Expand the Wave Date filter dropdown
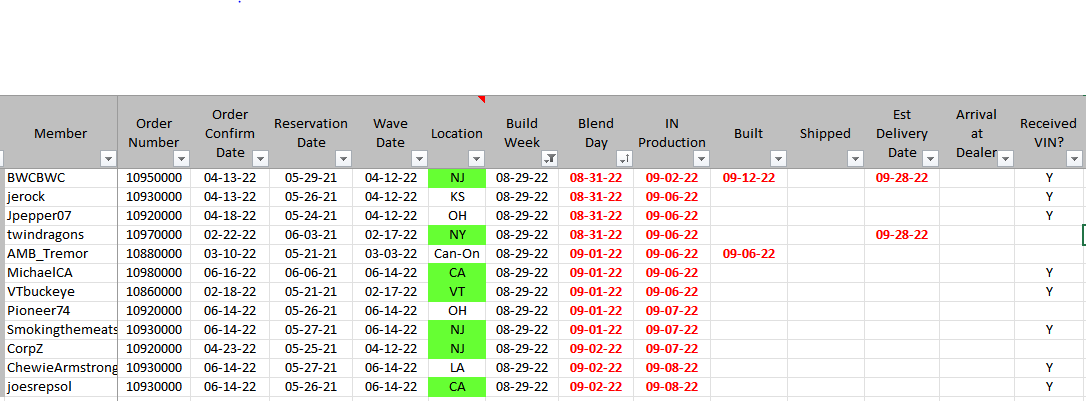Image resolution: width=1086 pixels, height=401 pixels. (x=419, y=159)
